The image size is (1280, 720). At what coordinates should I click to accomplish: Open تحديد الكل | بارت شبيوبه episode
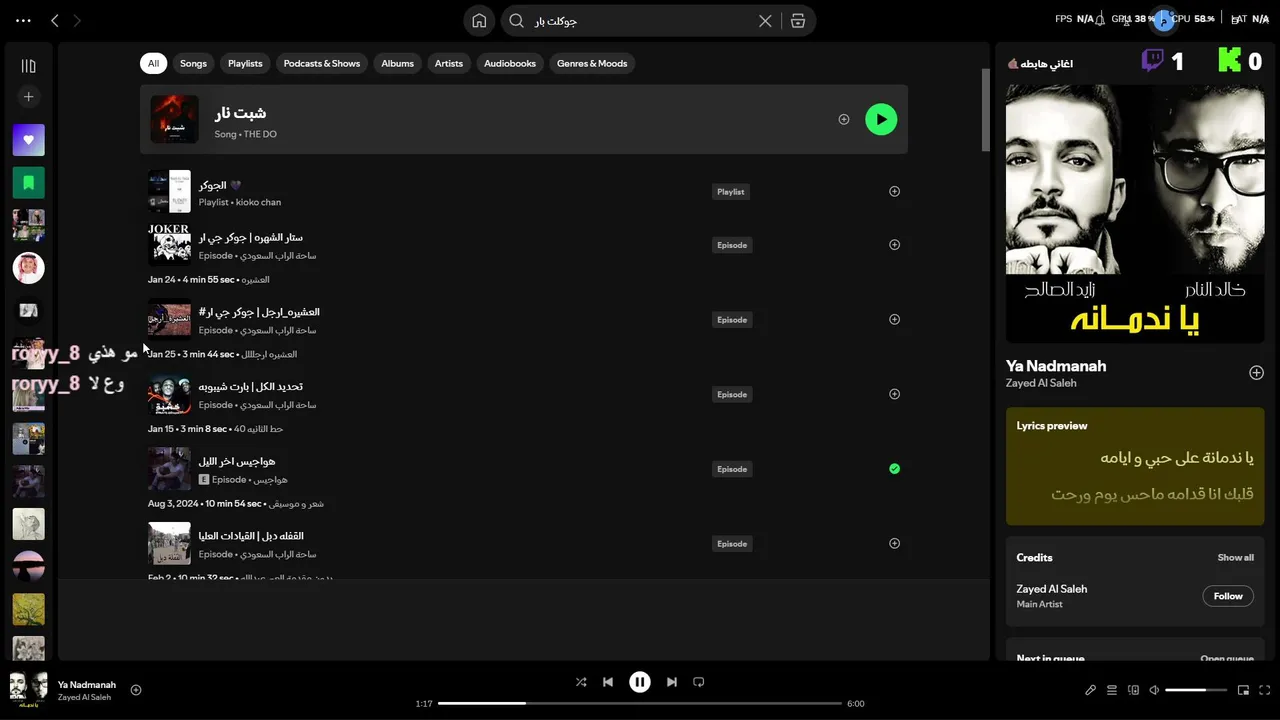250,386
